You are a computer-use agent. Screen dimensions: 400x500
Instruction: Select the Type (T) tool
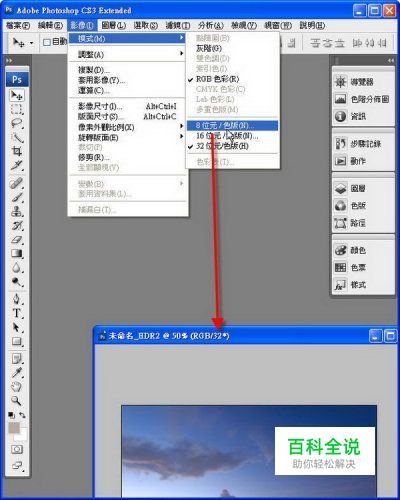click(17, 313)
